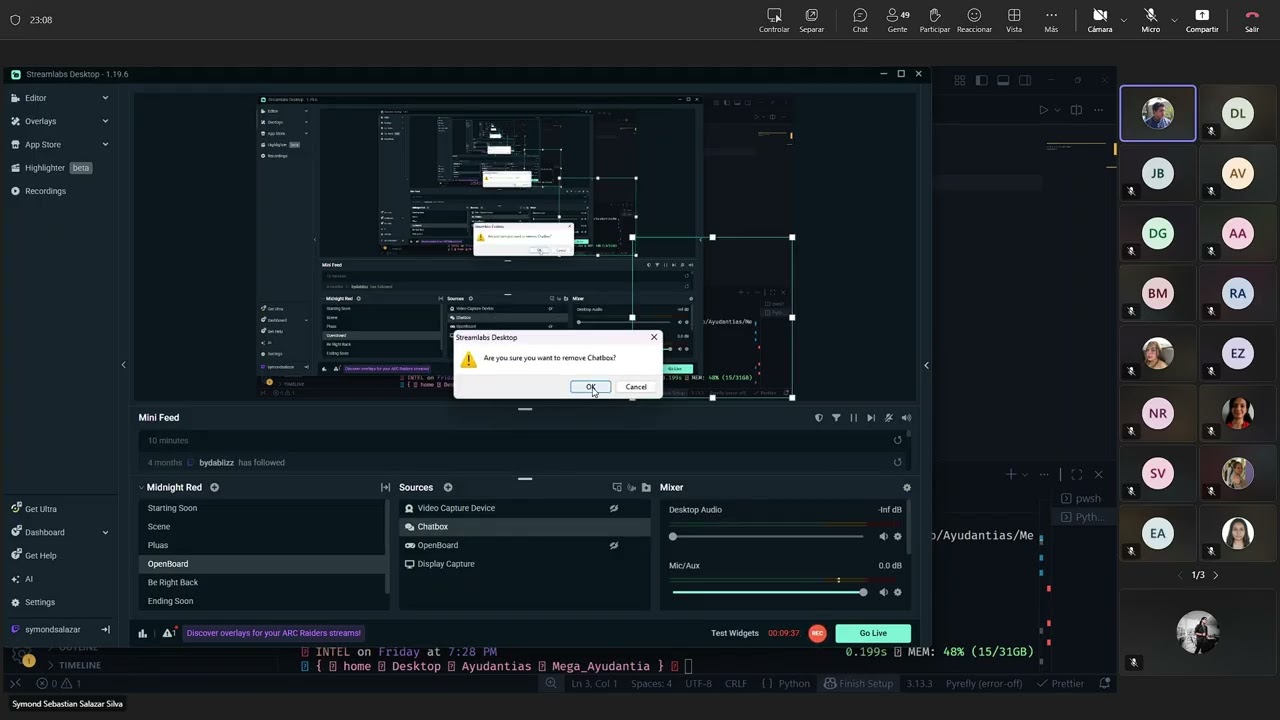This screenshot has height=720, width=1280.
Task: Unmute the Micro microphone
Action: [x=1151, y=20]
